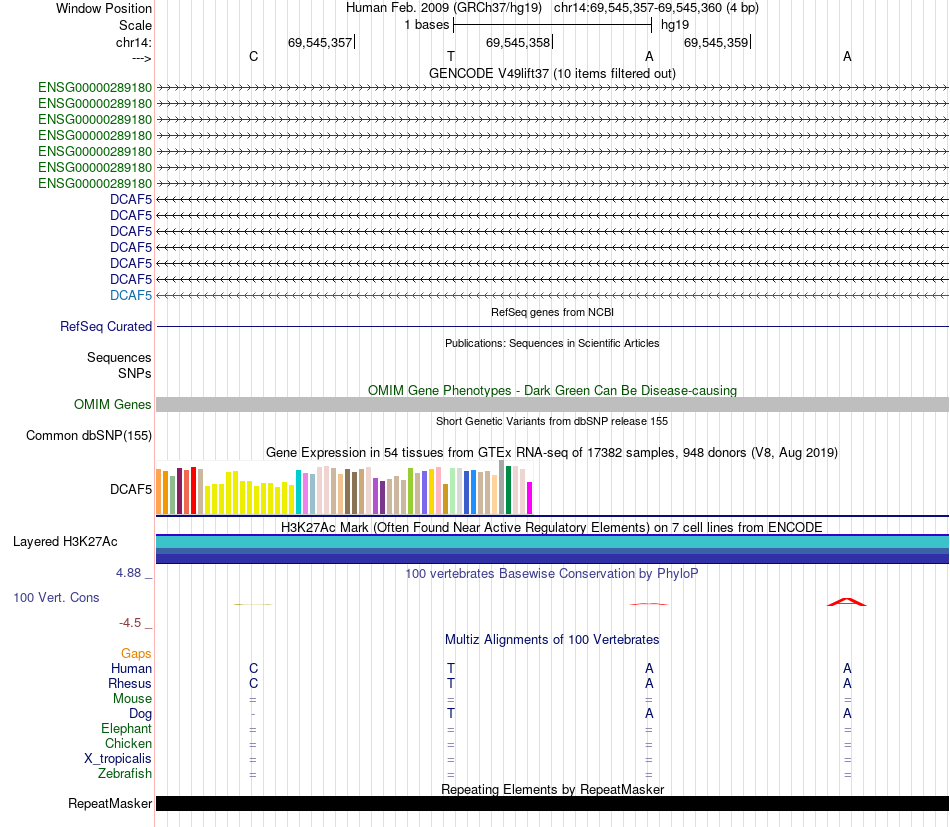Select the Zebrafish alignment row label
Viewport: 950px width, 827px height.
pyautogui.click(x=125, y=774)
